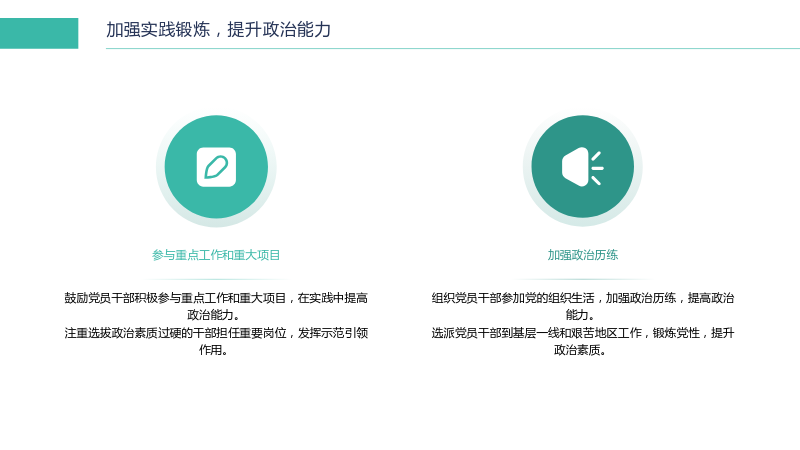Click the divider line under 加强政治历练

pos(583,280)
